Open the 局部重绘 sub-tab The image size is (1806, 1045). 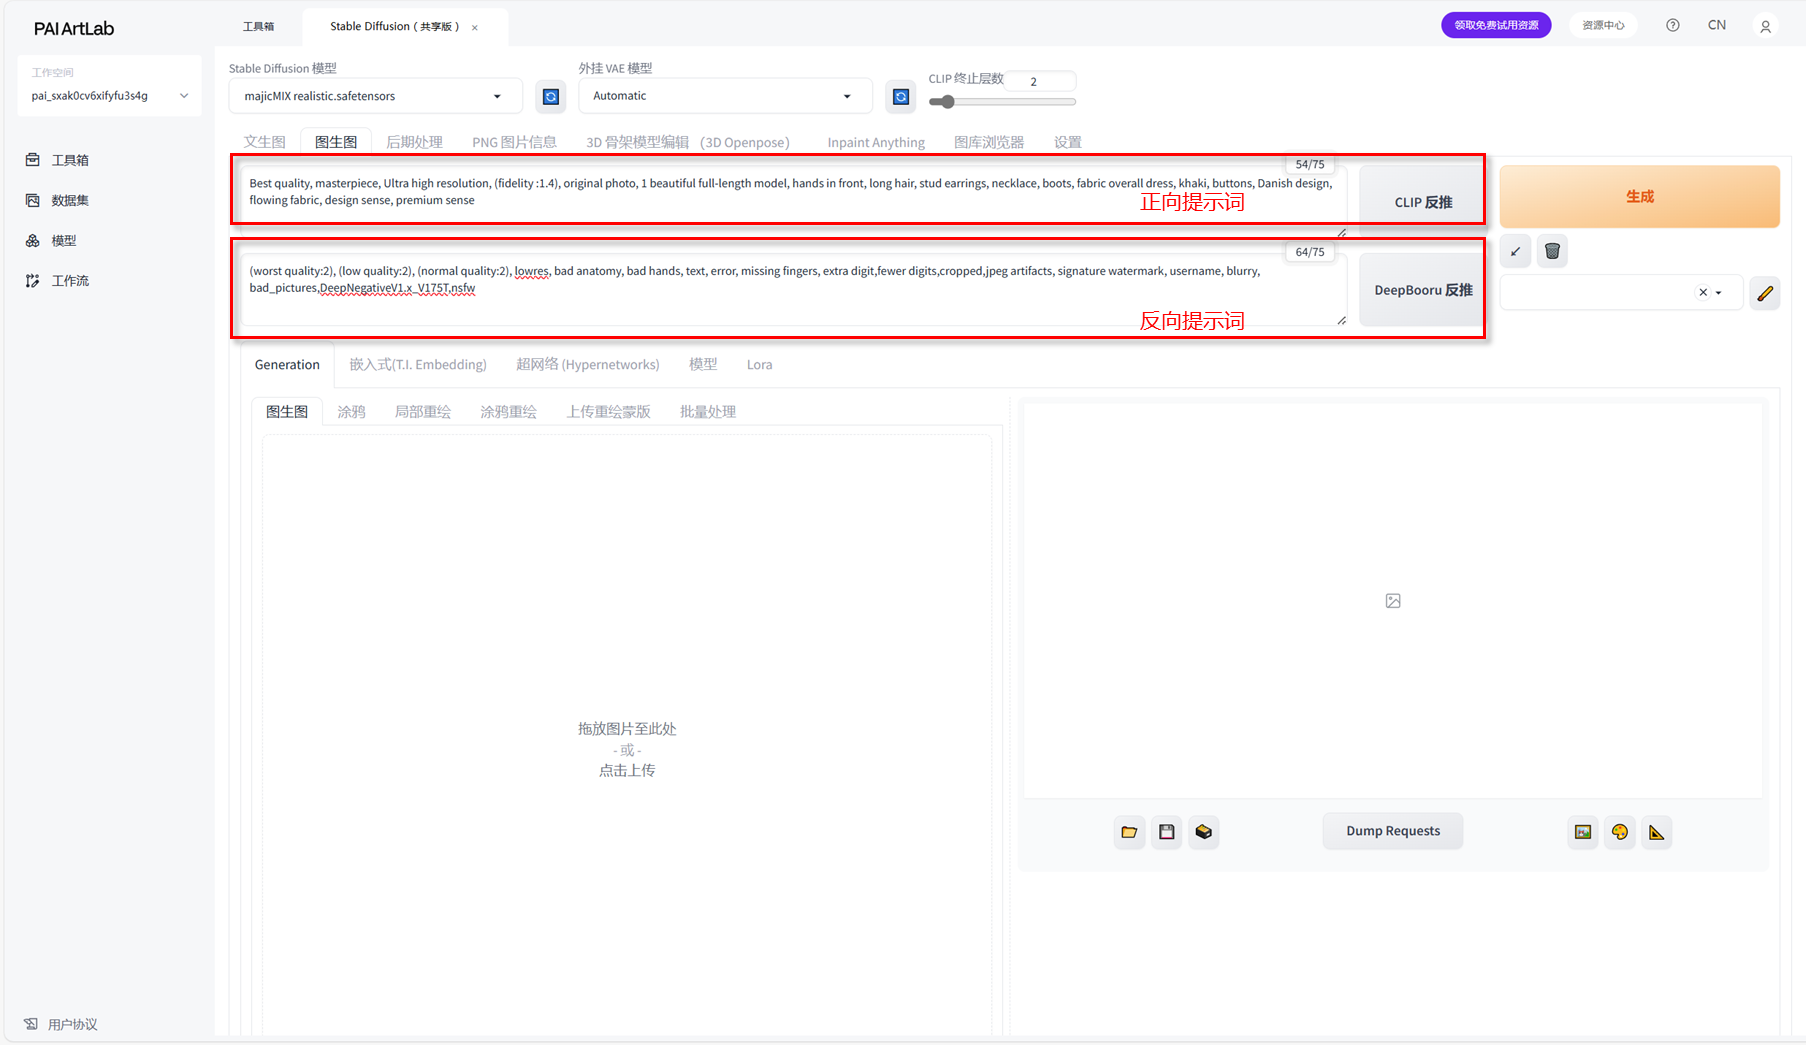[x=423, y=412]
